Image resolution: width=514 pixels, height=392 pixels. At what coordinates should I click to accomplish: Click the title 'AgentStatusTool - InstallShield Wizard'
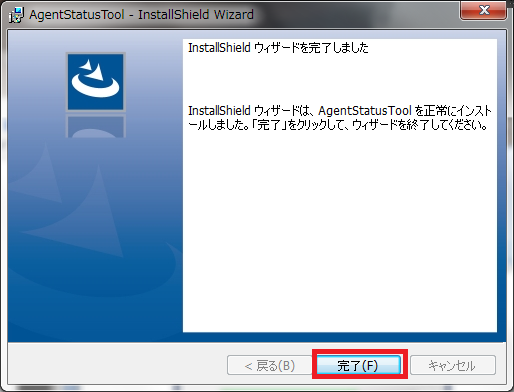(x=141, y=15)
